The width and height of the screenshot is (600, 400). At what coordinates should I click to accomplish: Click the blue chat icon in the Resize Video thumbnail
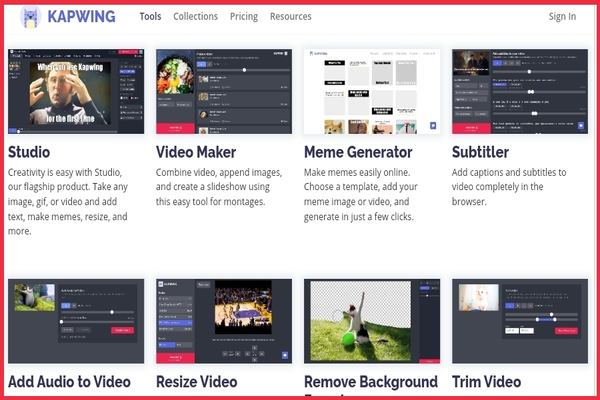[x=285, y=355]
